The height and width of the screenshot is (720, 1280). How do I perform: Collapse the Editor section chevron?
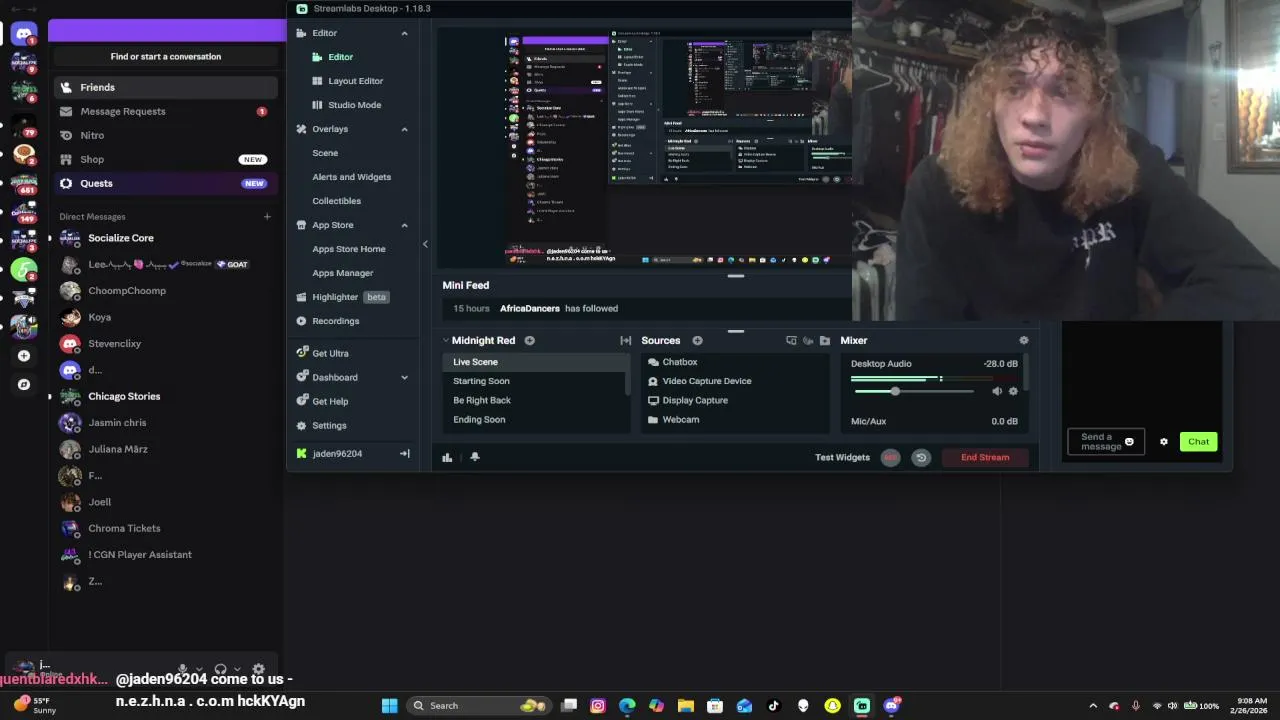(405, 33)
